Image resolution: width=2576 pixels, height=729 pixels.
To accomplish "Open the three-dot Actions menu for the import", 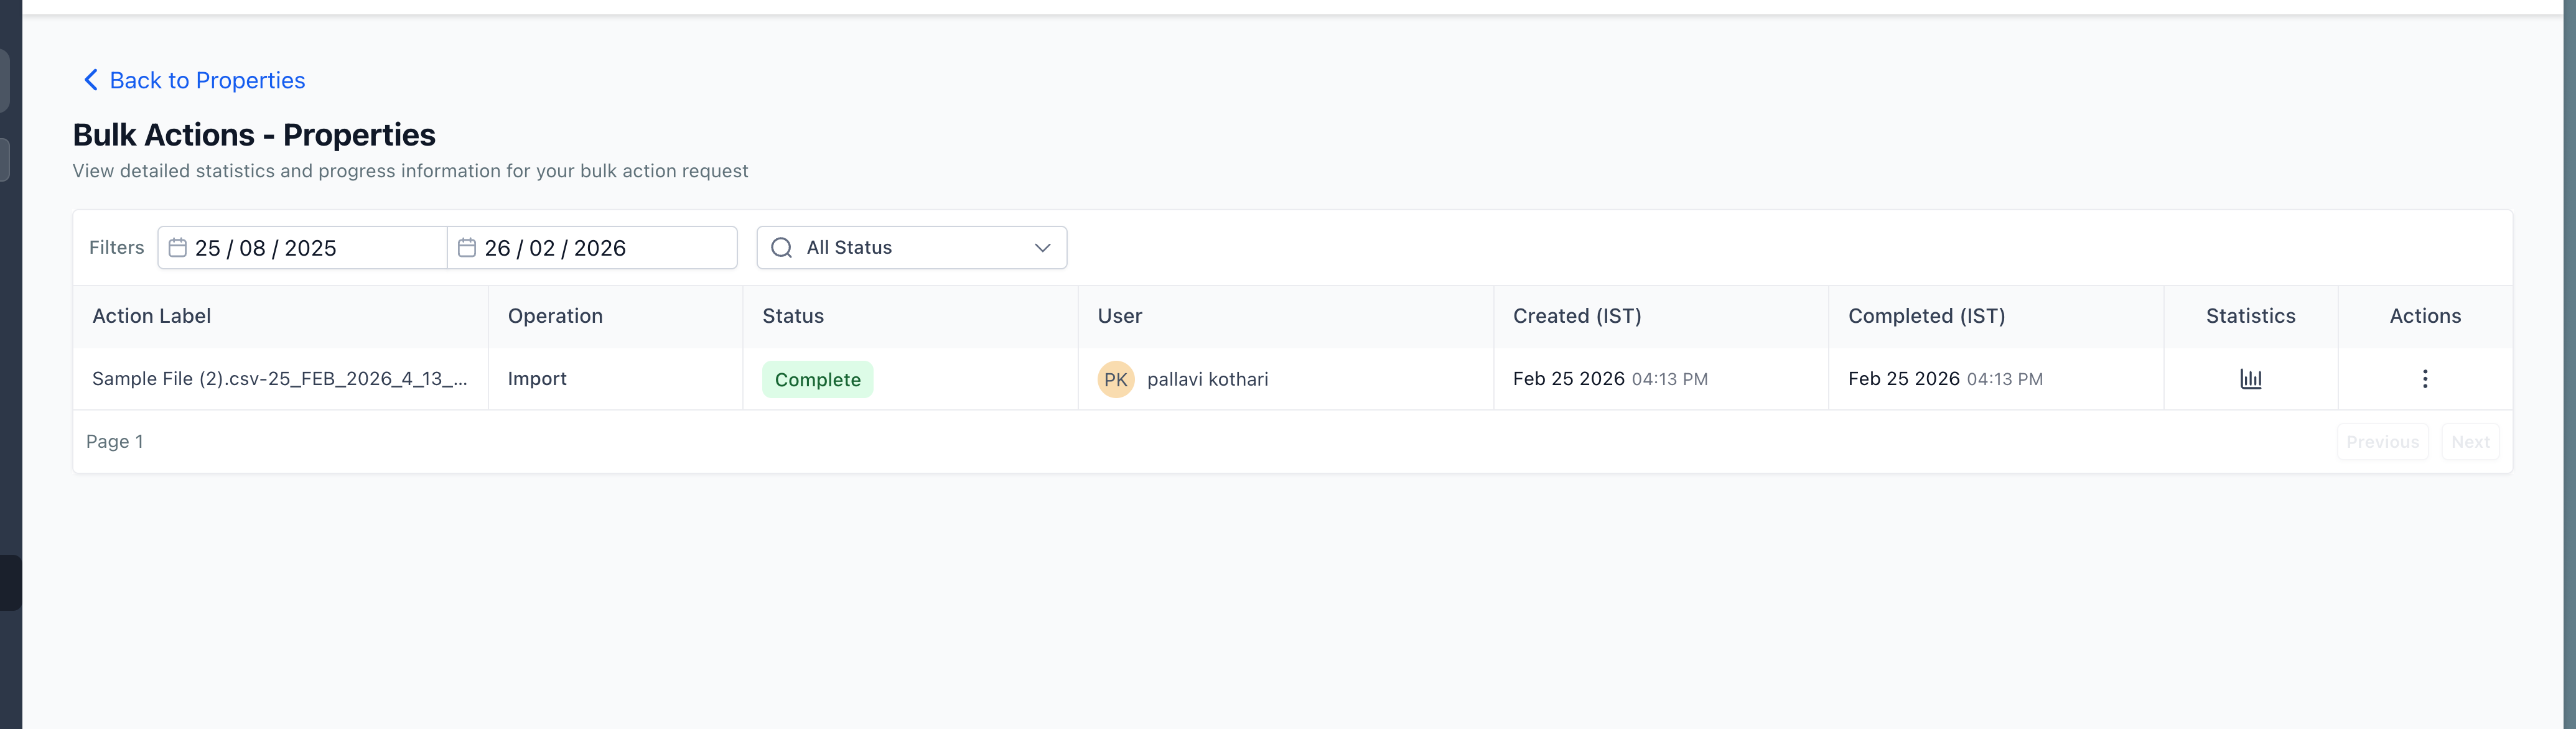I will tap(2425, 379).
